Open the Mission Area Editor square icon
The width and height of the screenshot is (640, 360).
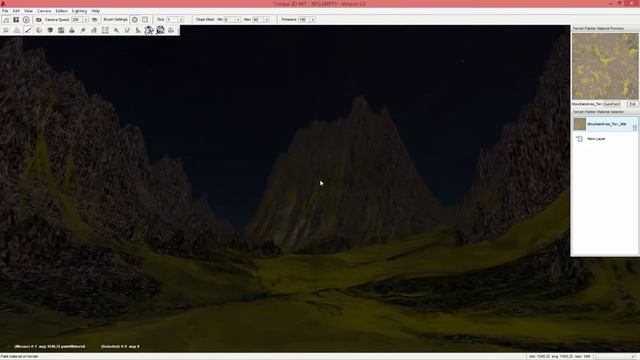(x=105, y=30)
